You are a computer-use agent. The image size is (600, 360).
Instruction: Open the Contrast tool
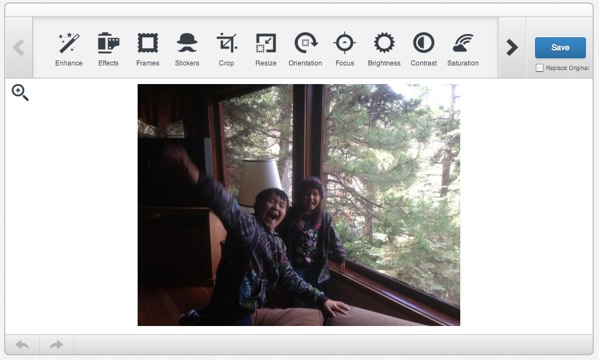tap(424, 49)
